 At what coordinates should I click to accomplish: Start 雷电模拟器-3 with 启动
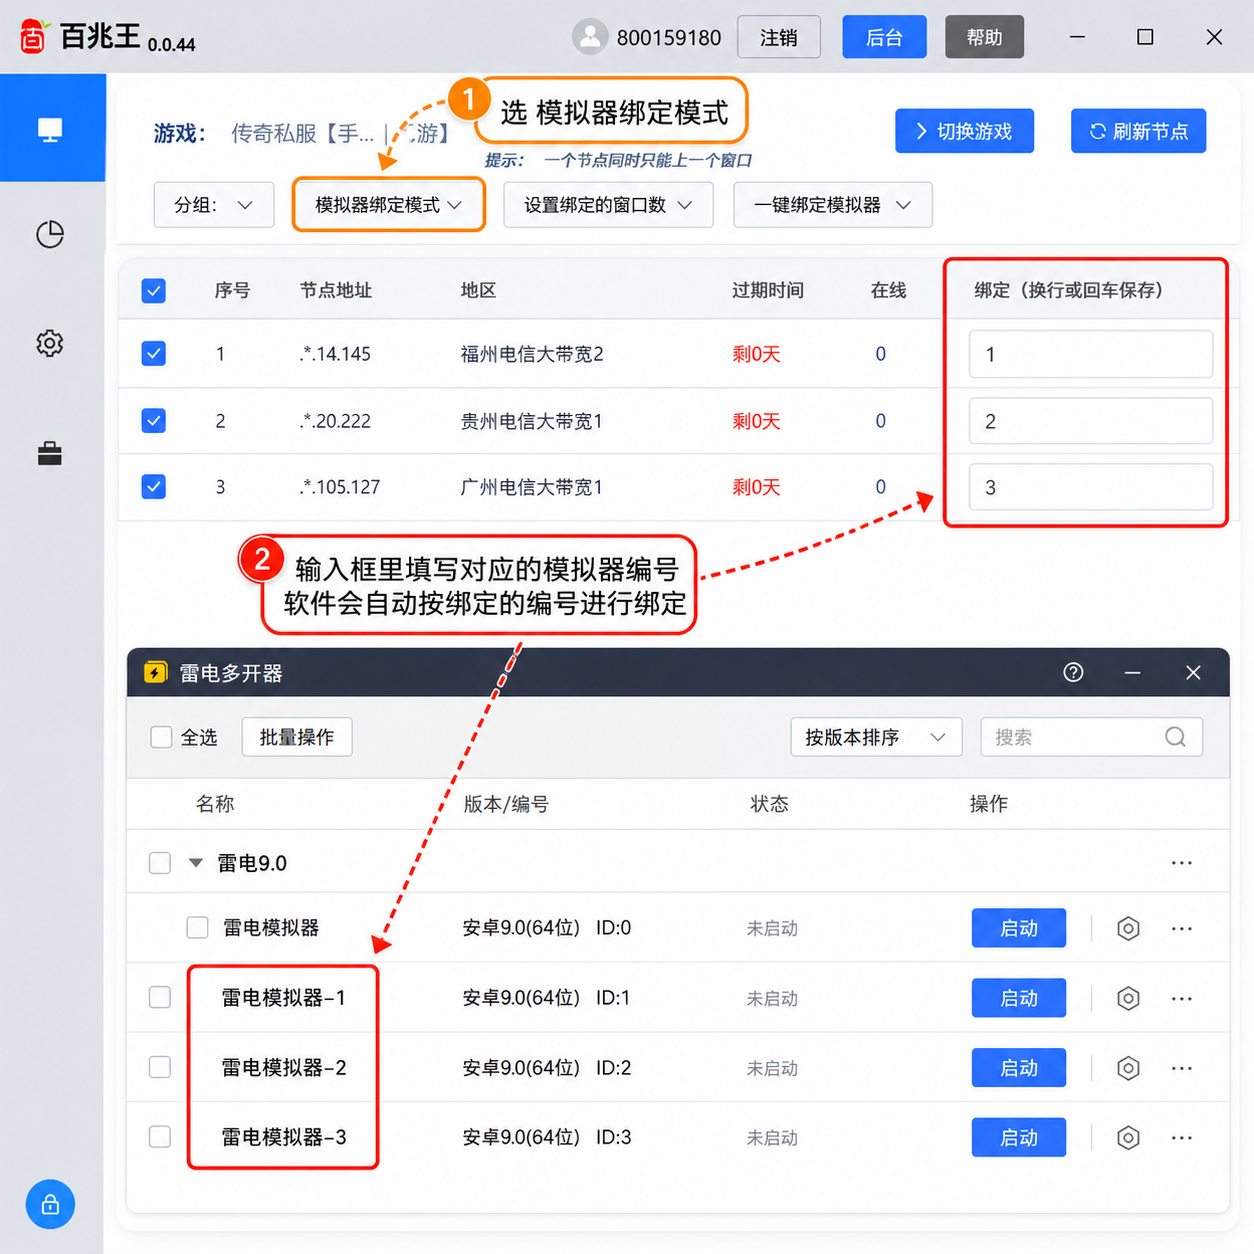pos(1019,1138)
